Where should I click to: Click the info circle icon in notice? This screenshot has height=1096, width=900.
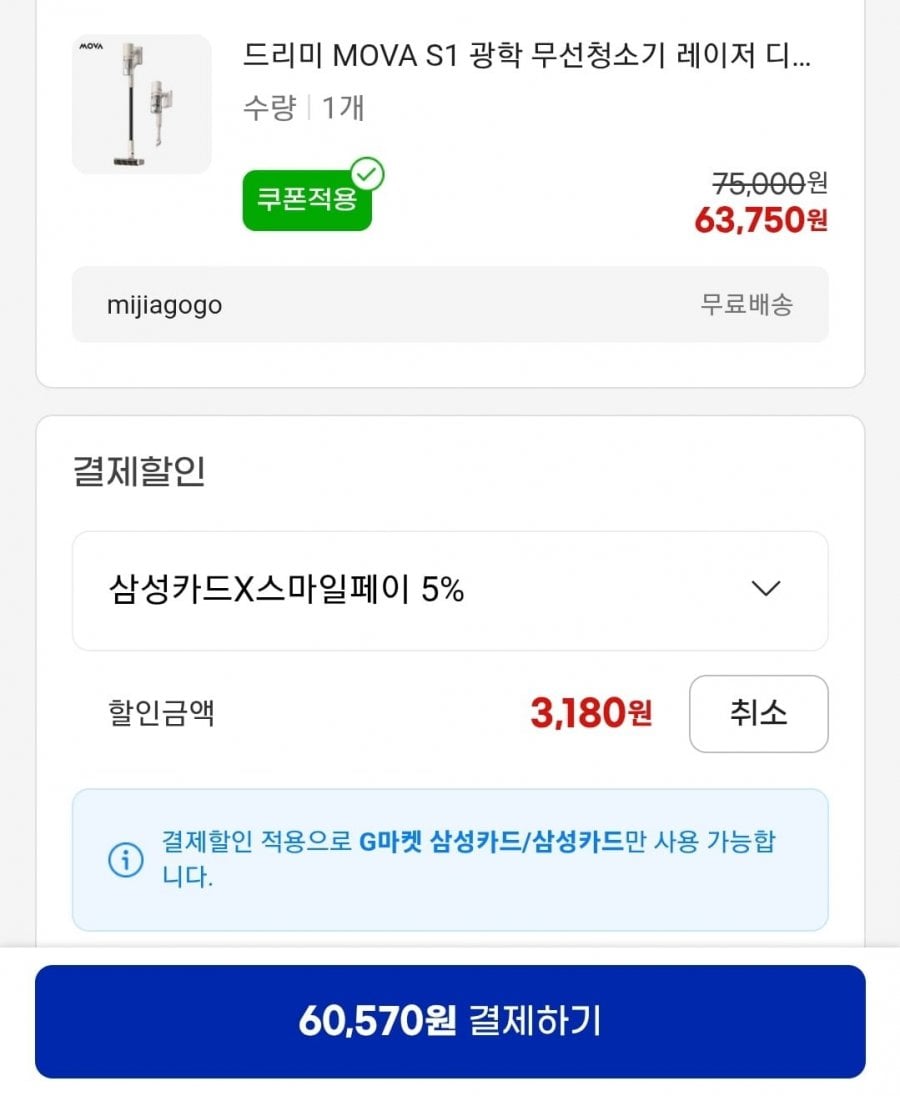pyautogui.click(x=125, y=860)
